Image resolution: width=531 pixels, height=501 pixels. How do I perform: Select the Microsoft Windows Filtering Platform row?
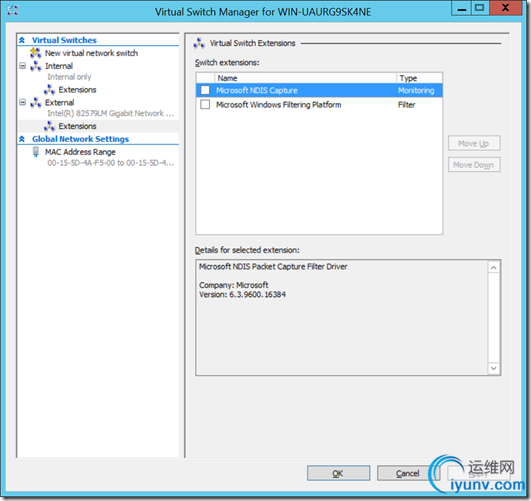(x=319, y=105)
